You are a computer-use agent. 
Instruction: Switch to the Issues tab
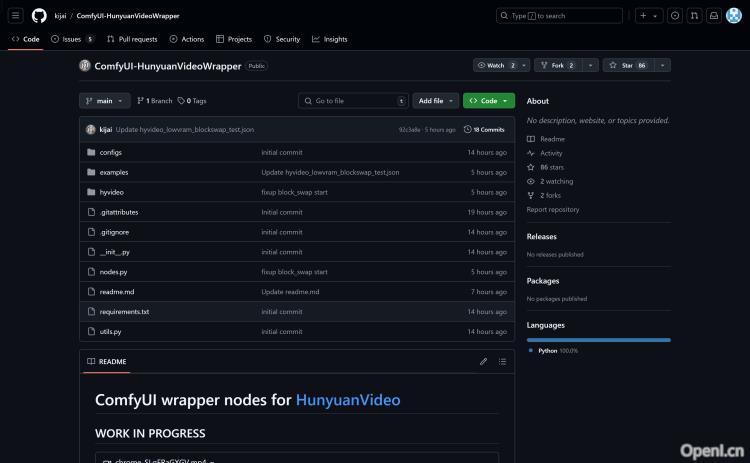pyautogui.click(x=72, y=39)
